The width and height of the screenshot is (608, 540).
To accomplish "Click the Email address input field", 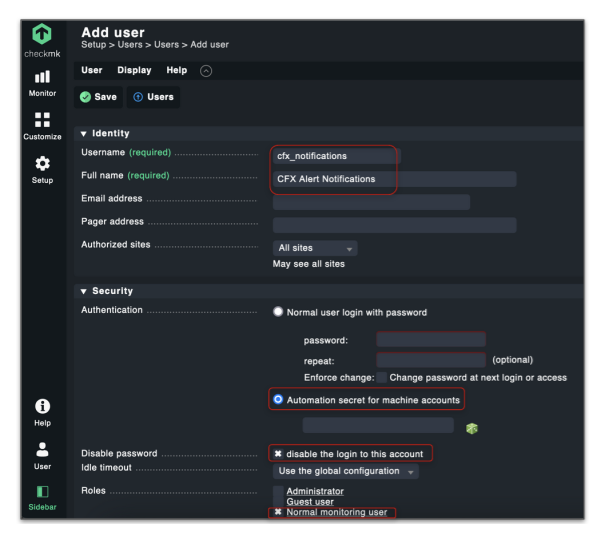I will point(371,202).
